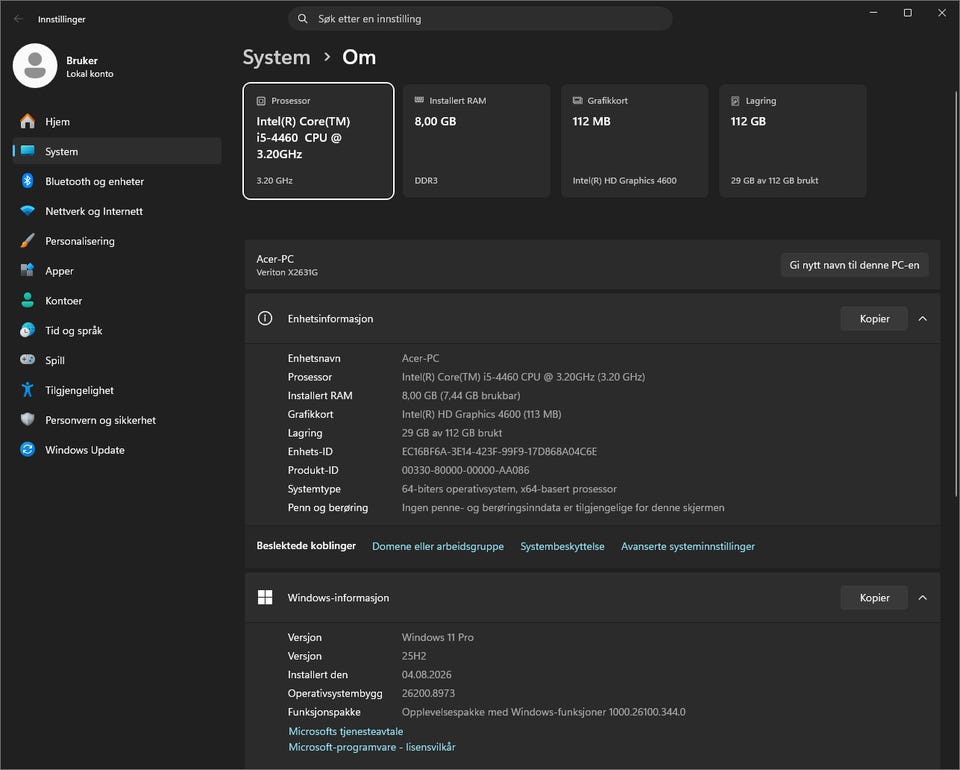Click the Enhetsinformasjon info circle icon
Screen dimensions: 960x770
[265, 318]
